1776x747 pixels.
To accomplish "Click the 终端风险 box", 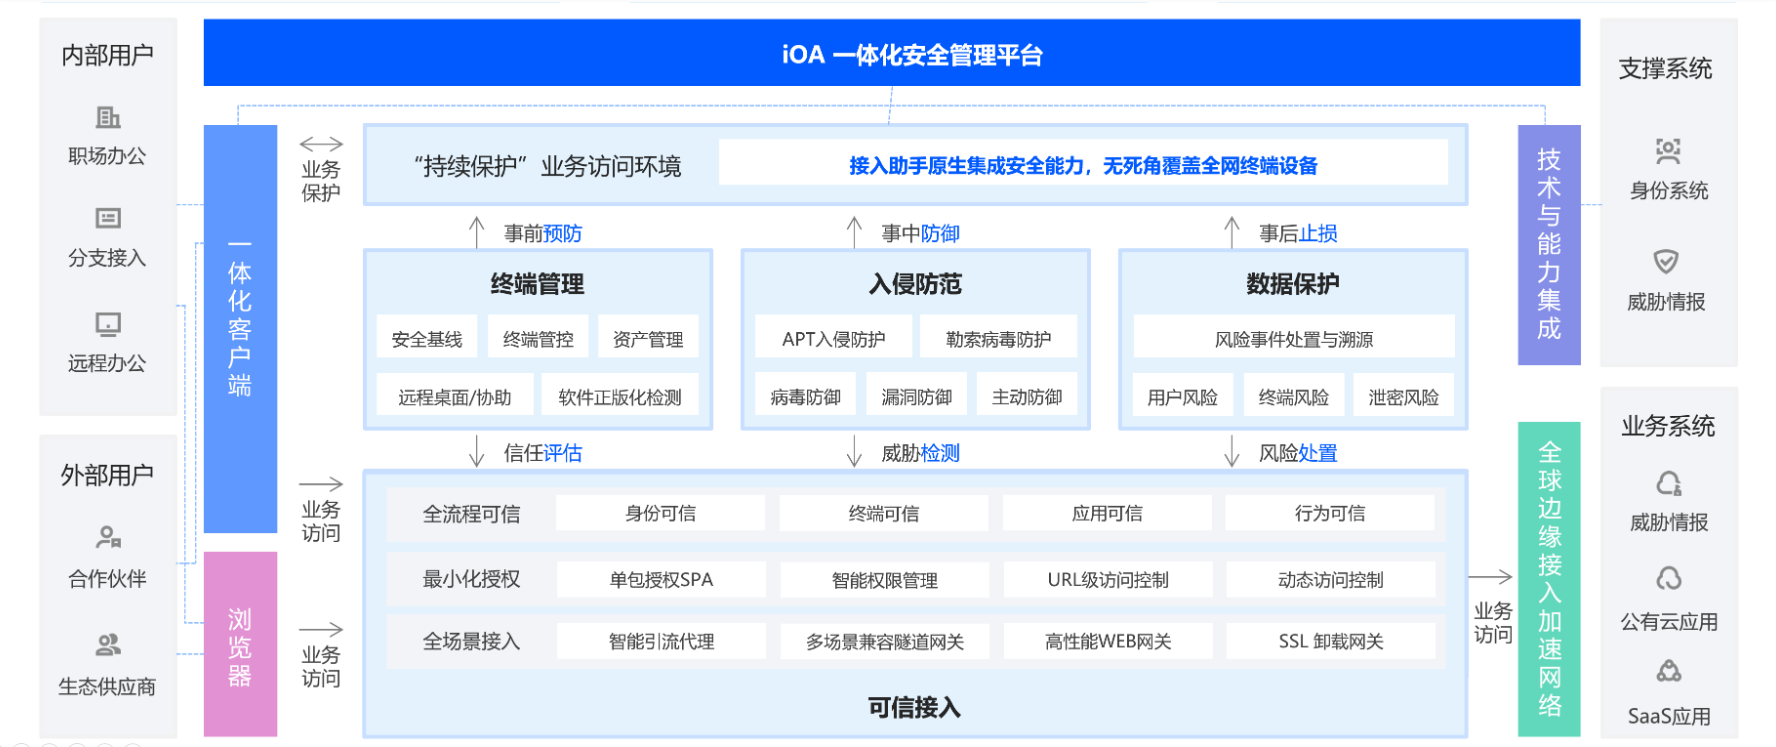I will (1294, 397).
